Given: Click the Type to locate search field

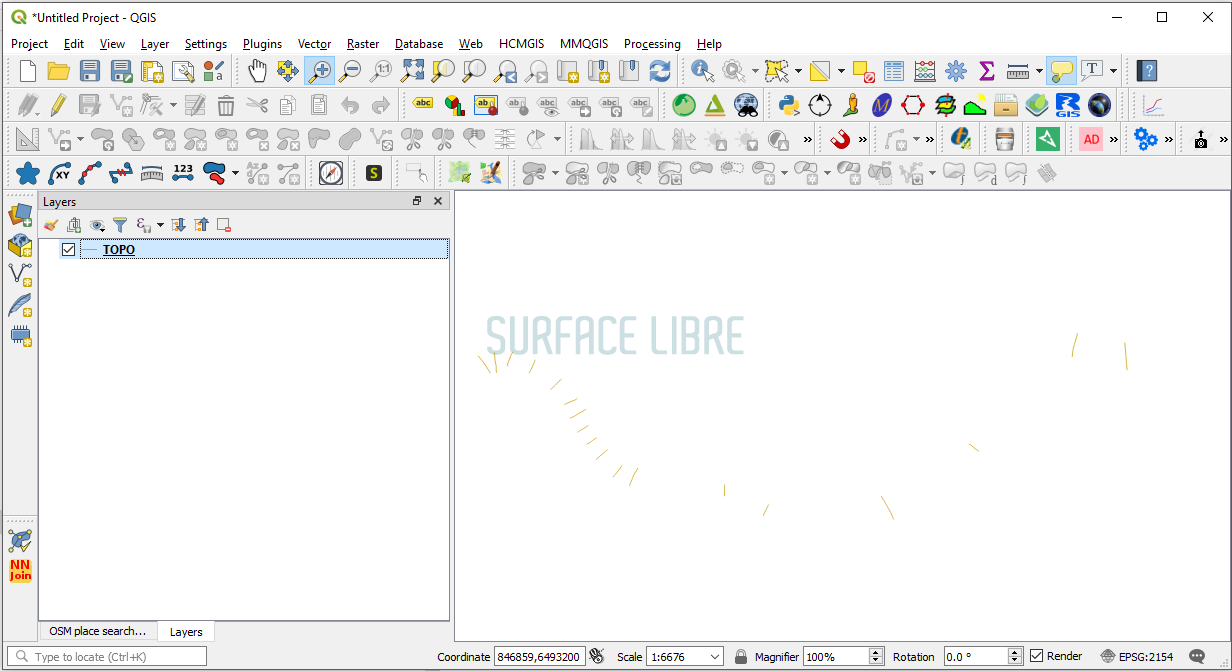Looking at the screenshot, I should 110,657.
